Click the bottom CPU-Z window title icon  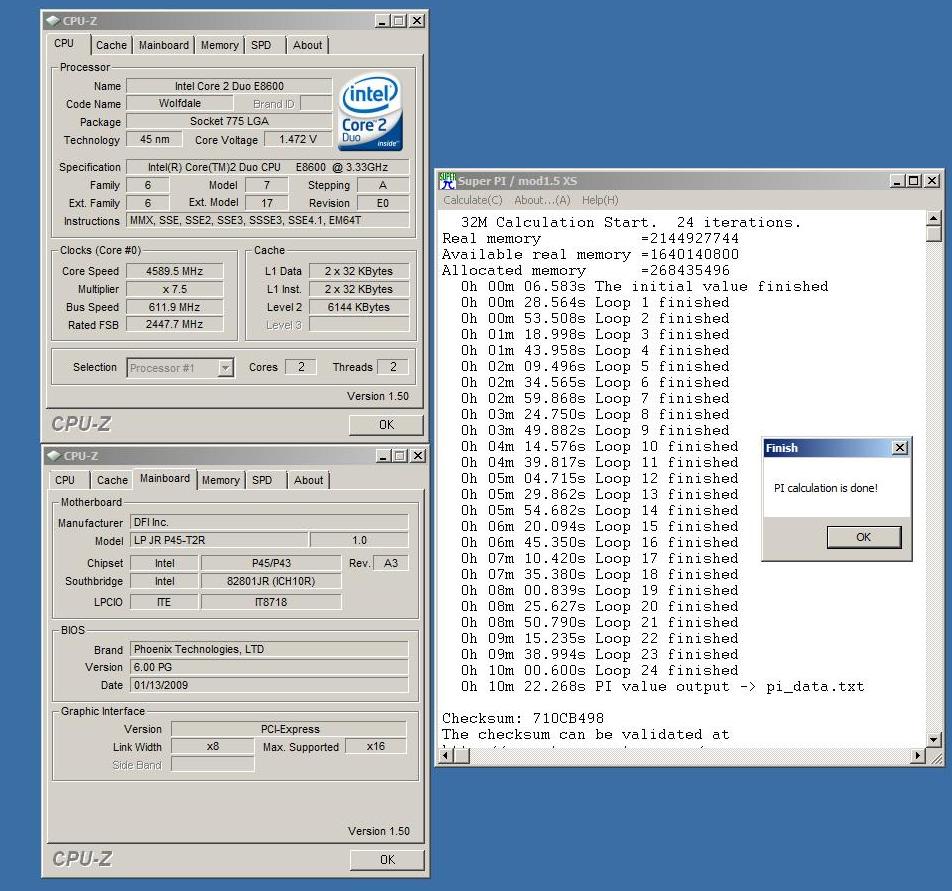tap(54, 456)
